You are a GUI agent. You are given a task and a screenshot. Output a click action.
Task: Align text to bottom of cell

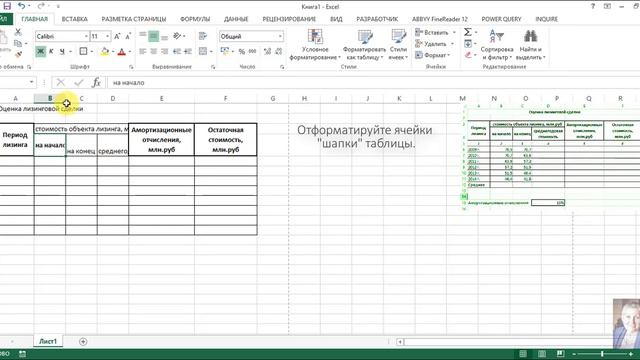[x=164, y=36]
